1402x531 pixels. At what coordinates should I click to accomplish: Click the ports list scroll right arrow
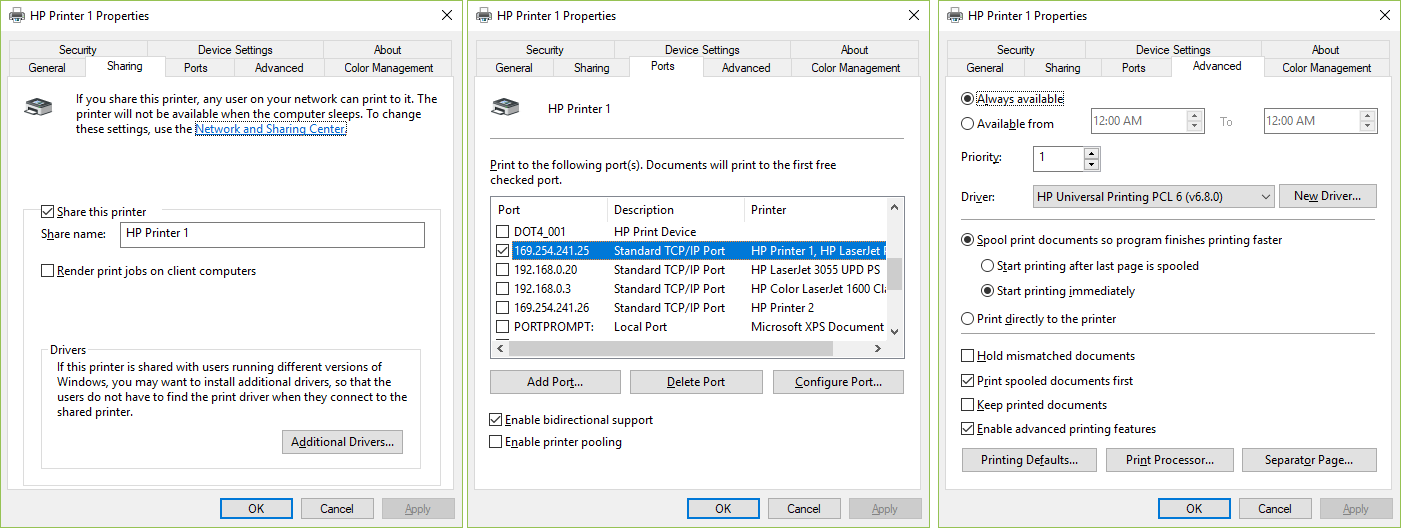tap(879, 349)
